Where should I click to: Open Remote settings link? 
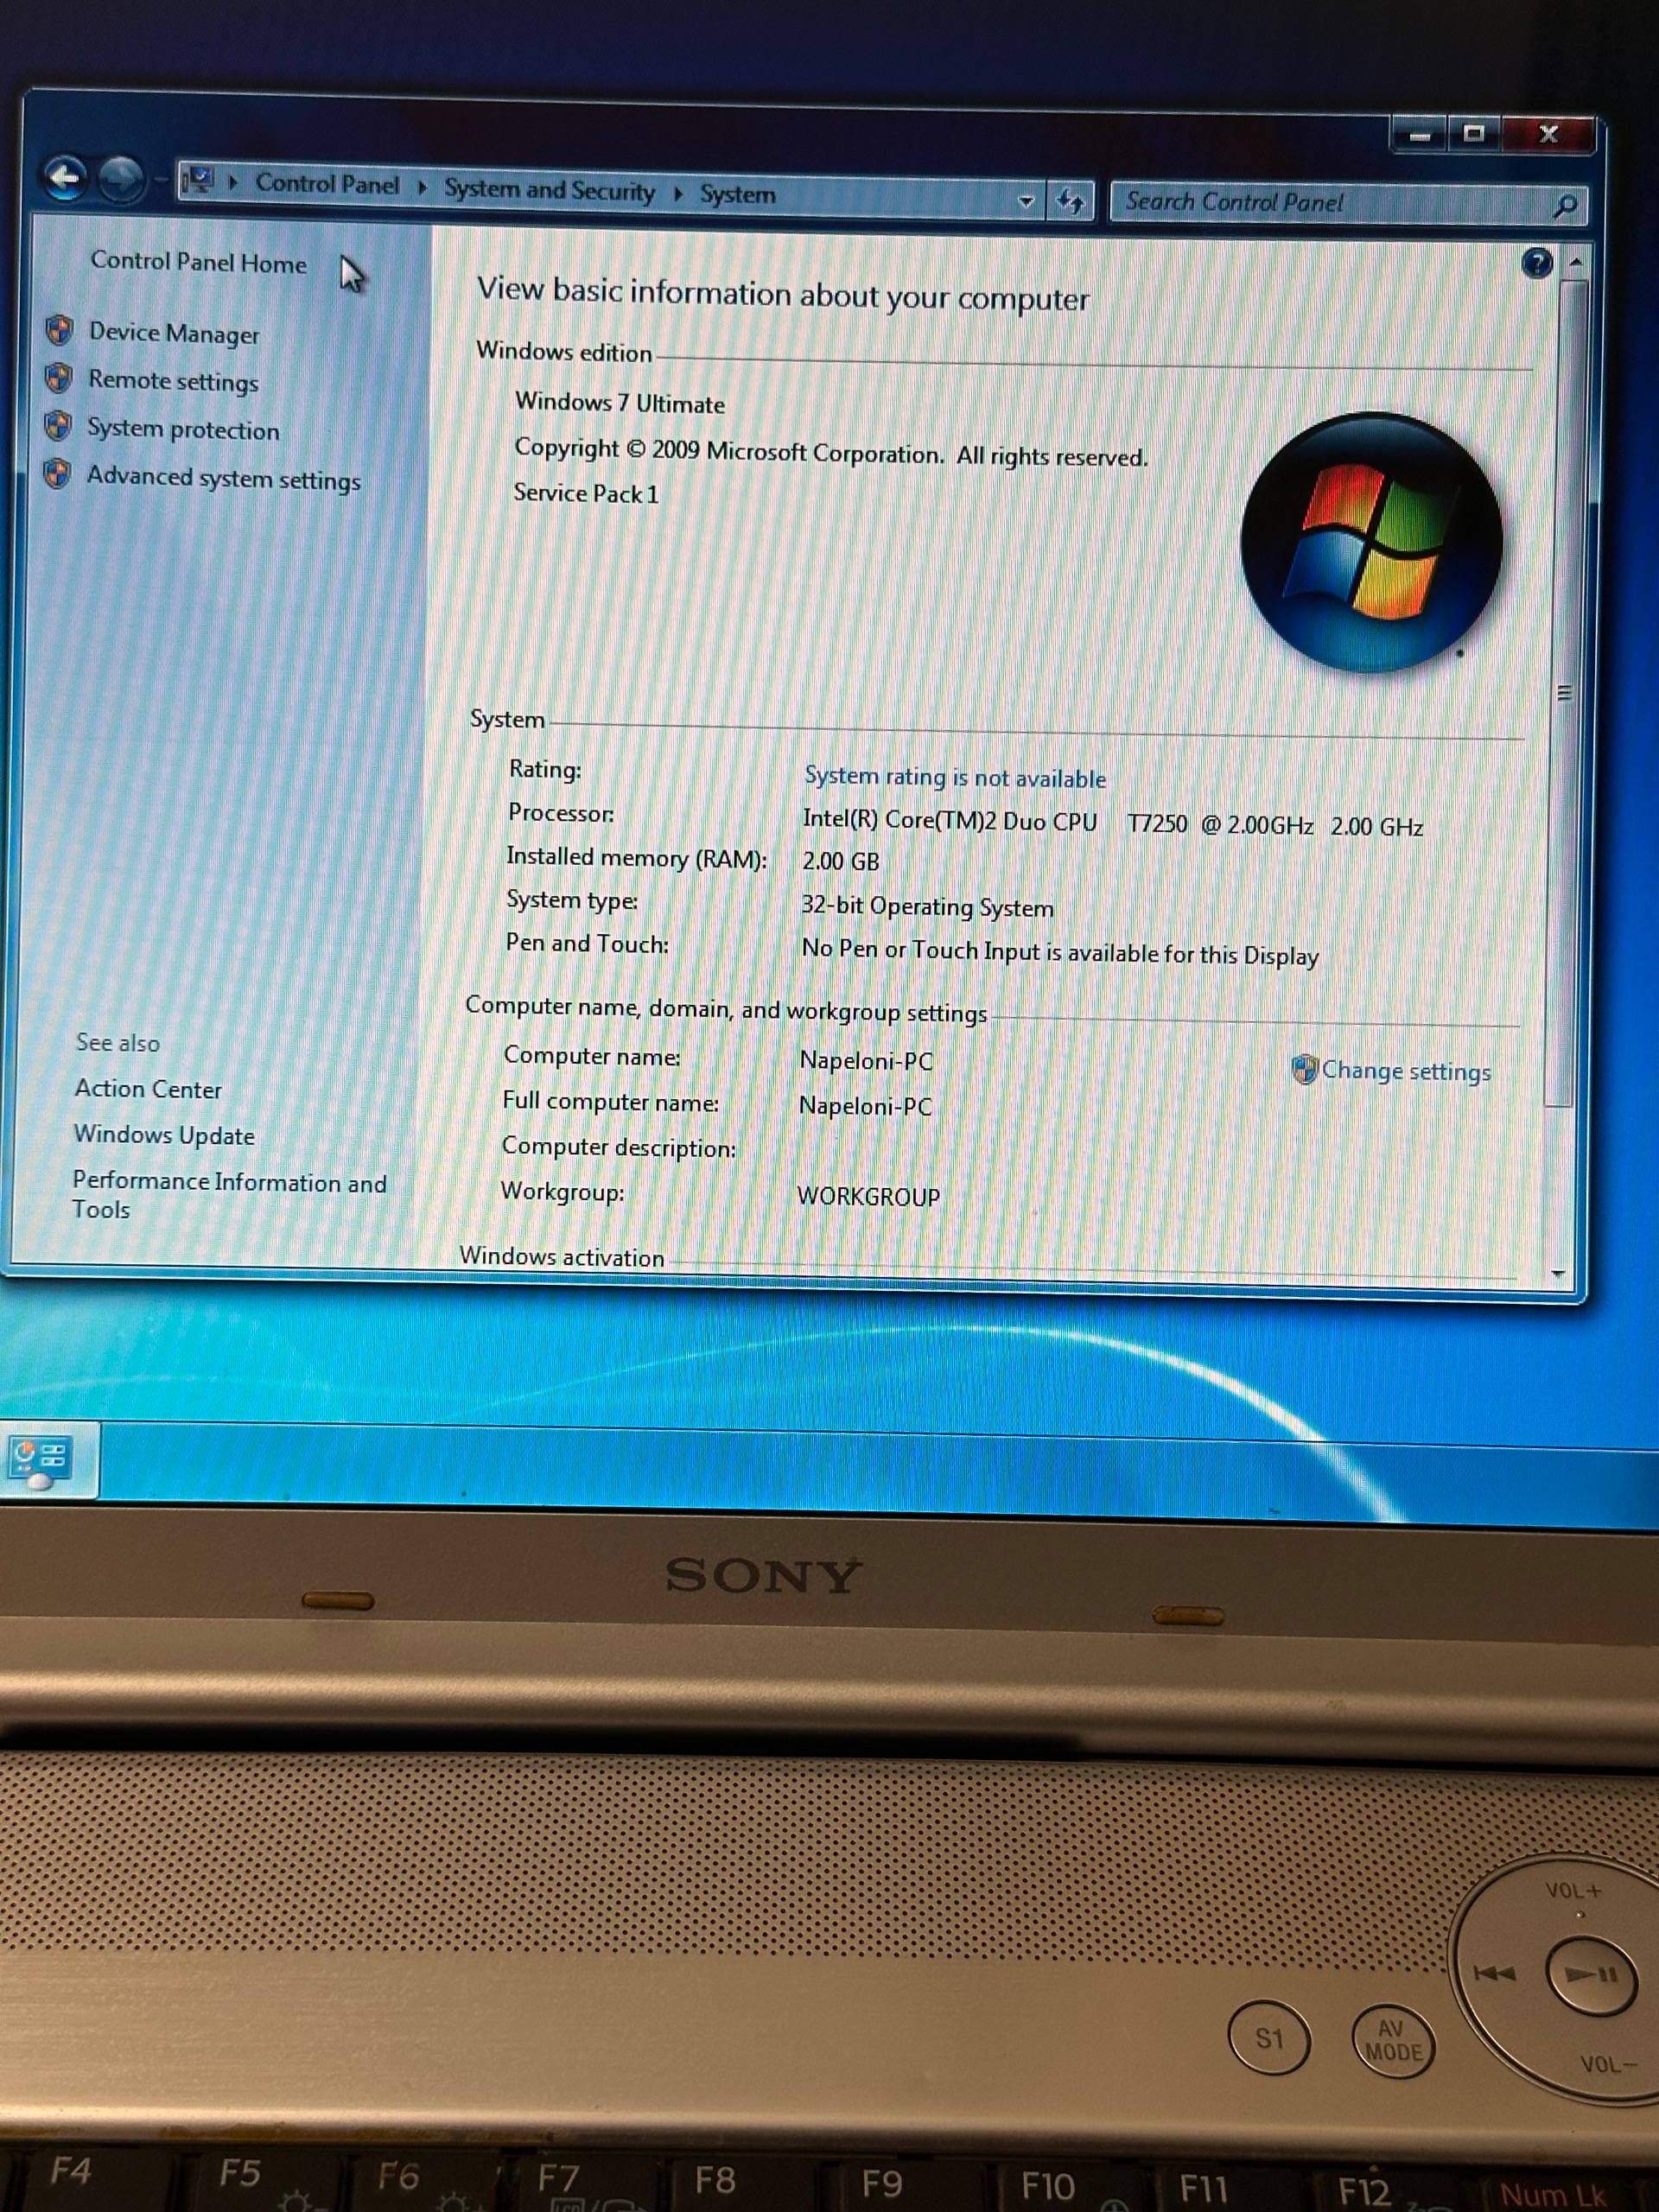[x=173, y=381]
